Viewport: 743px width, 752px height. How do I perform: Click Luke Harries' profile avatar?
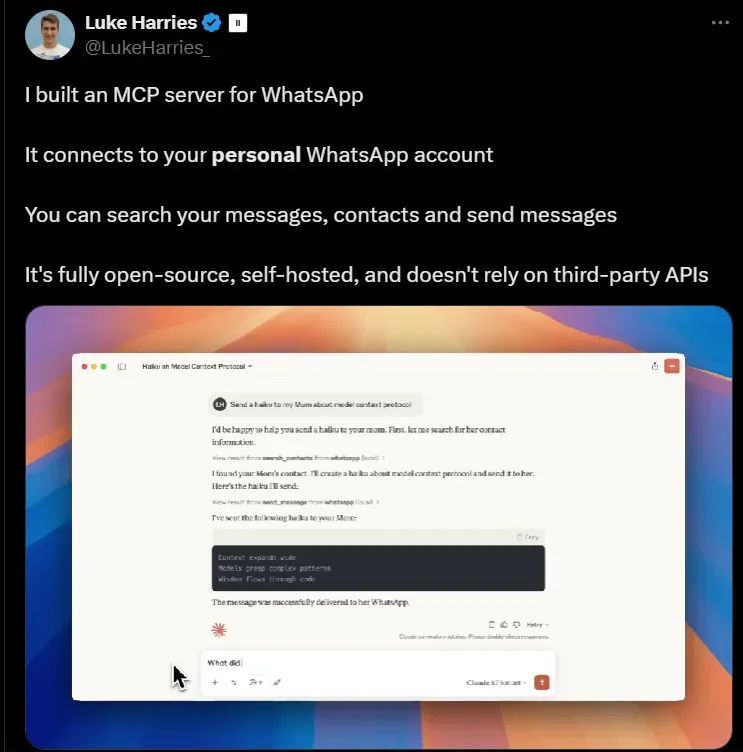click(50, 35)
